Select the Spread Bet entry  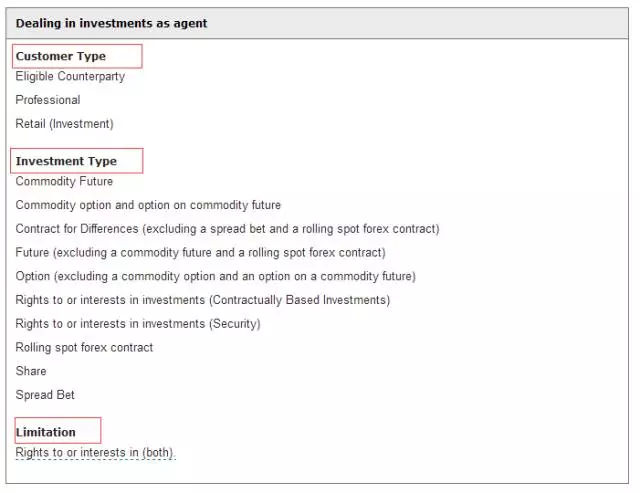45,395
